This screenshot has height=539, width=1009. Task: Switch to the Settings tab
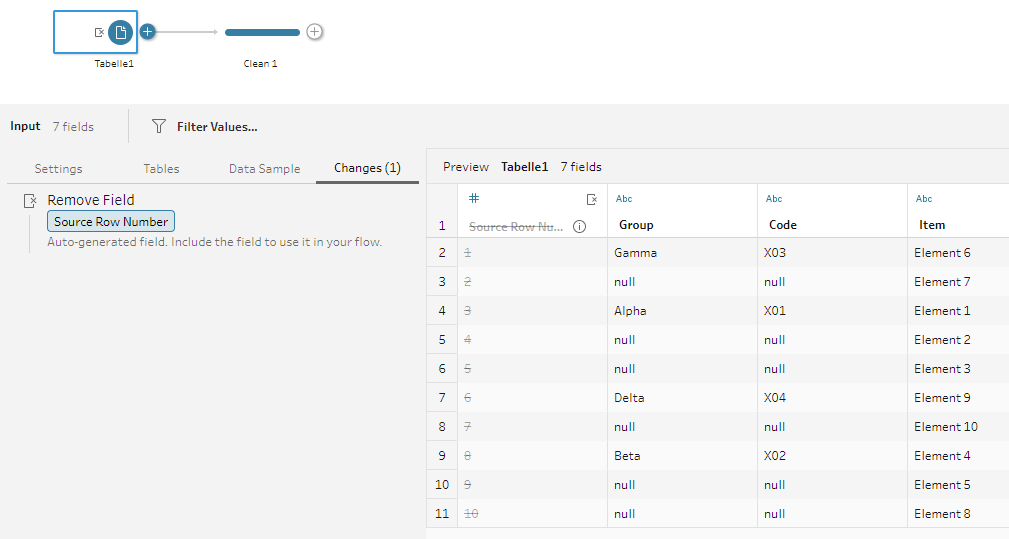[59, 169]
